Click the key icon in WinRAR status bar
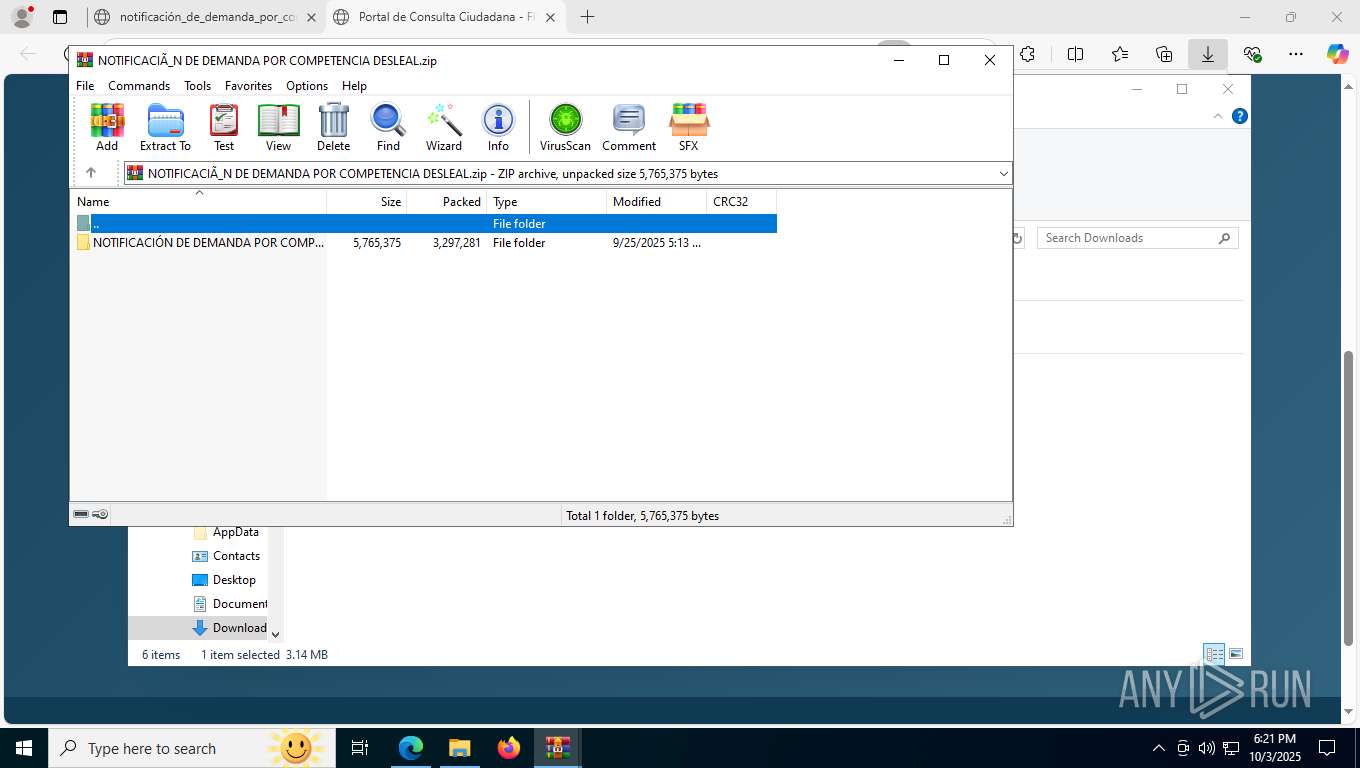The height and width of the screenshot is (768, 1360). click(x=100, y=514)
